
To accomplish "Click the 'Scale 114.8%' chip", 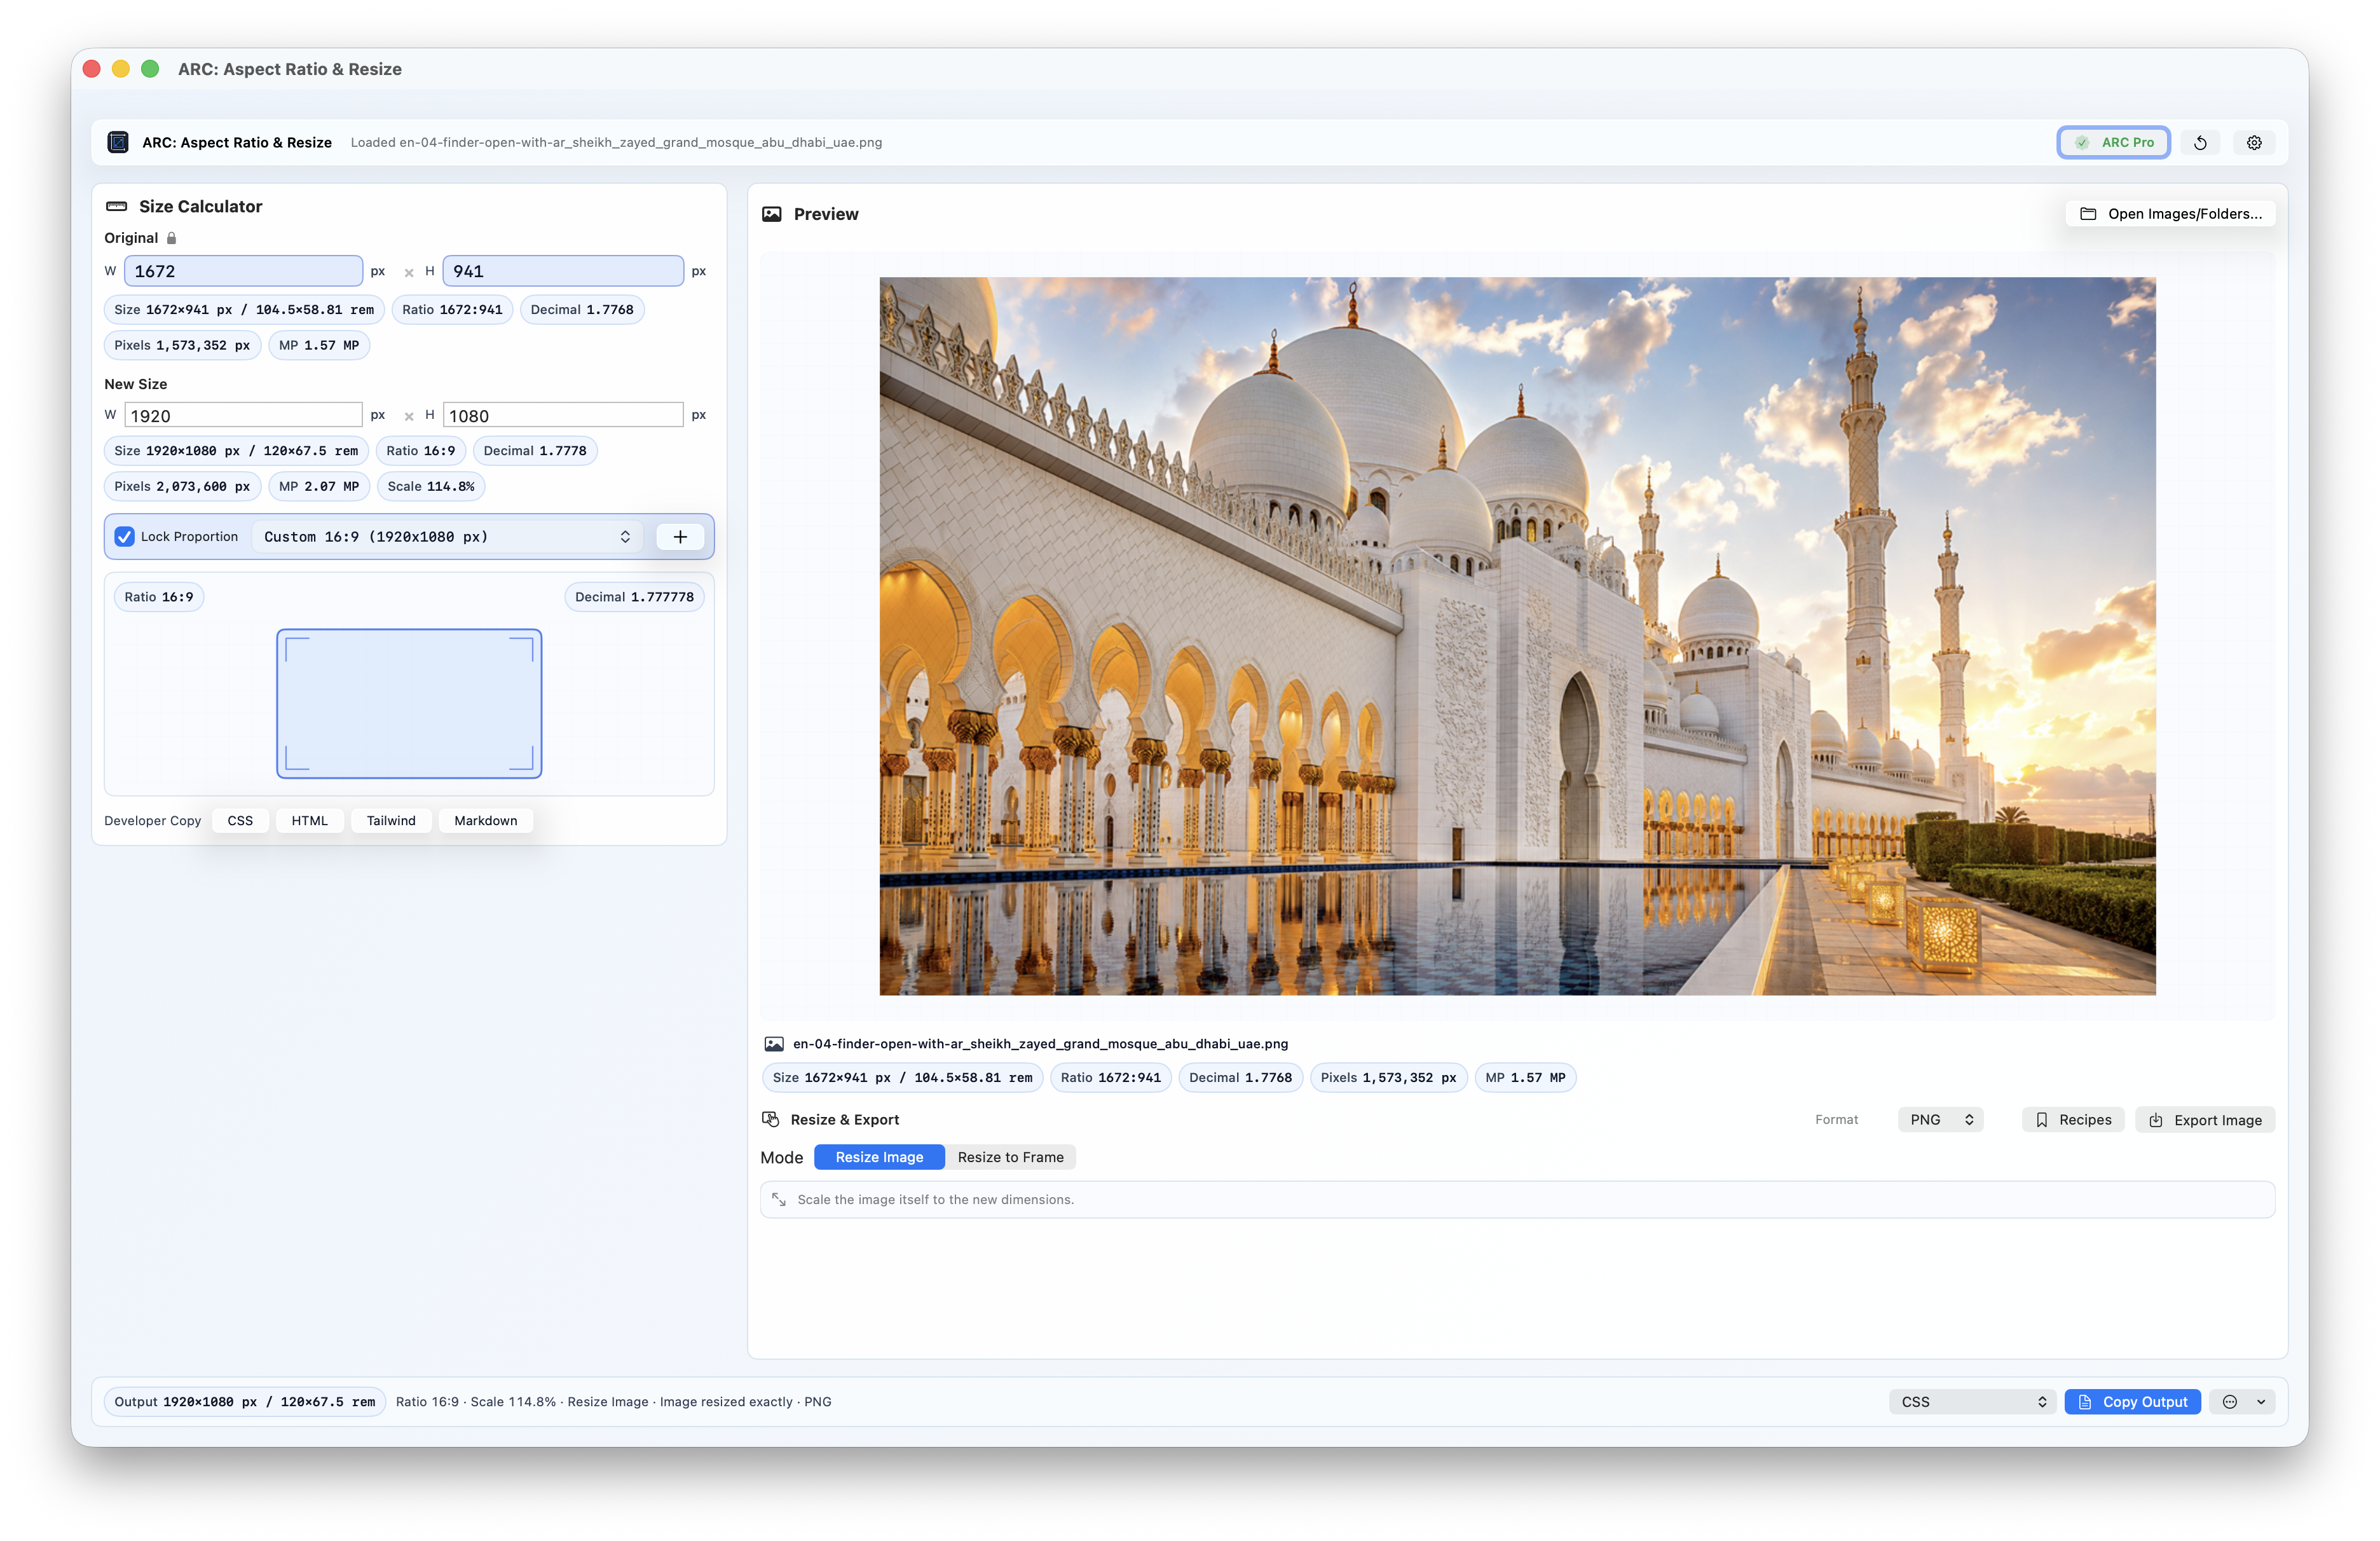I will tap(431, 486).
